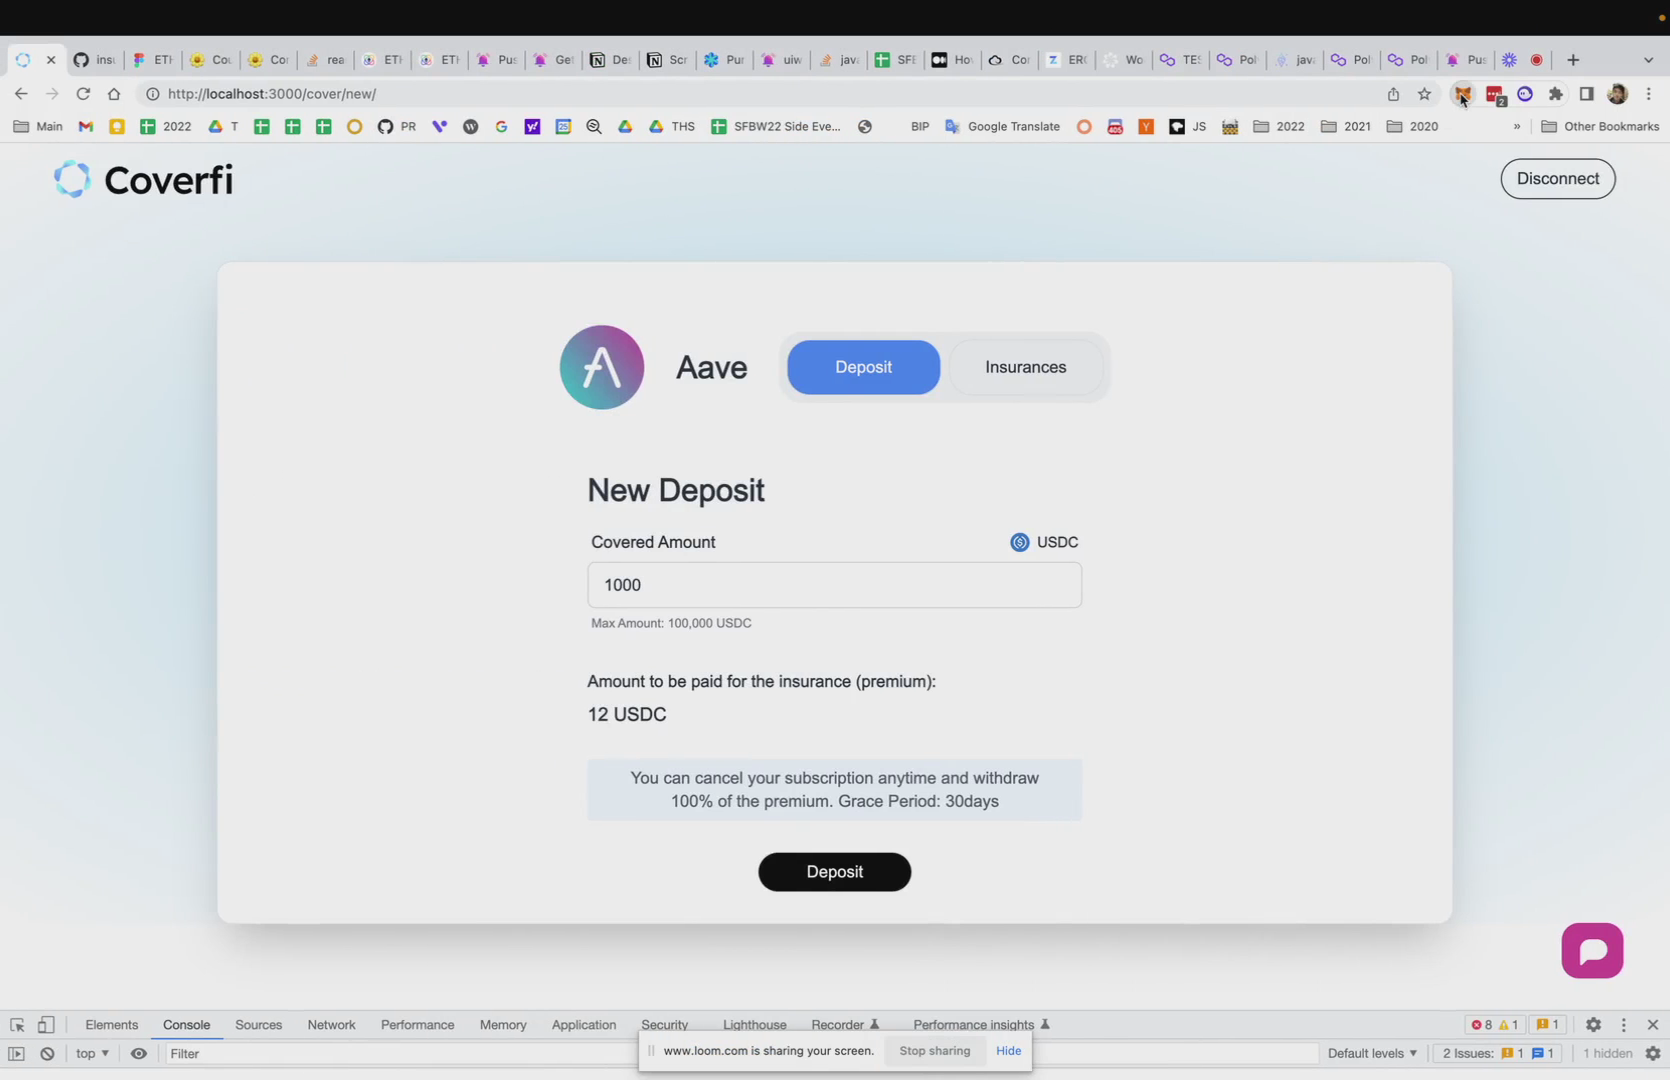This screenshot has width=1670, height=1080.
Task: Open the 2020 bookmarks folder
Action: [1412, 126]
